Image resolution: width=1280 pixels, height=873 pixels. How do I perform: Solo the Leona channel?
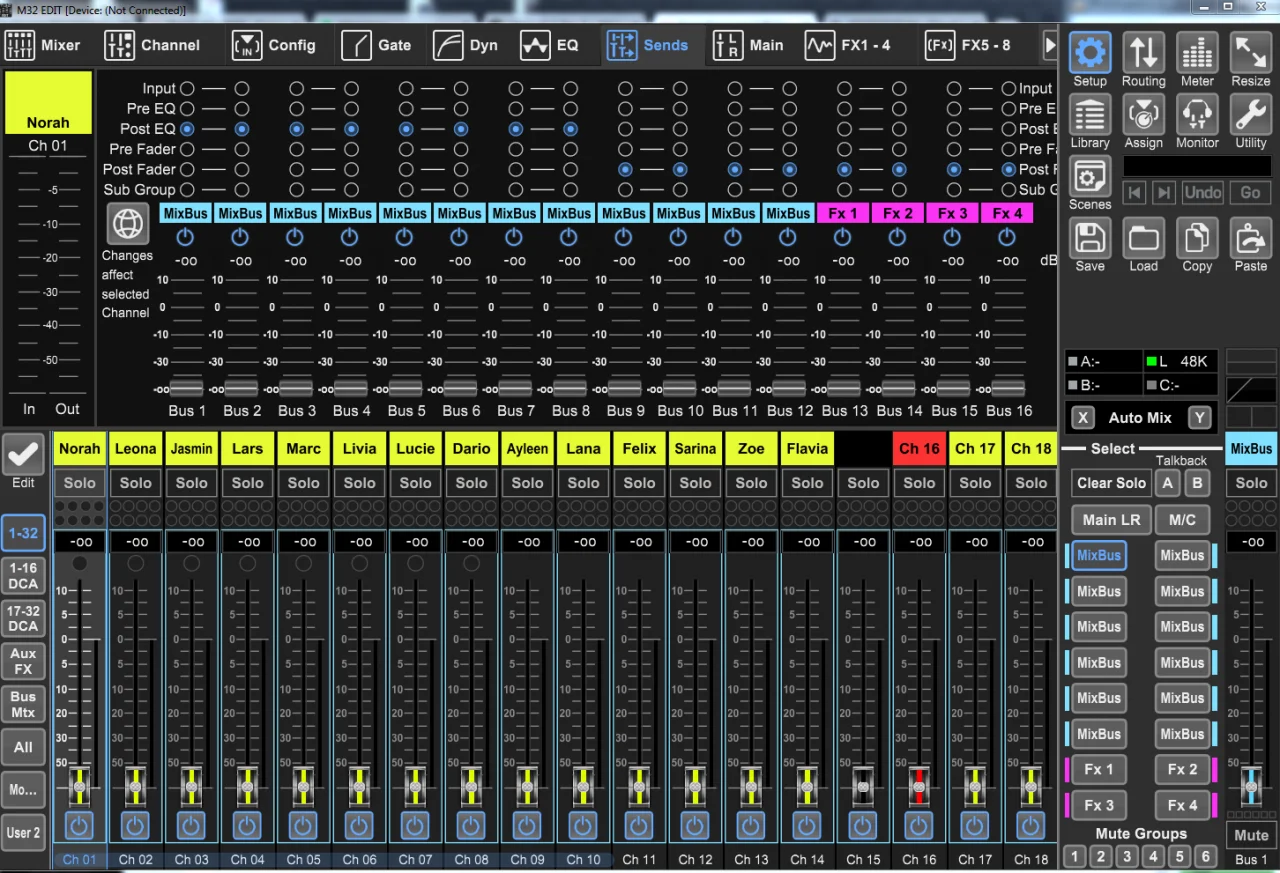tap(135, 483)
